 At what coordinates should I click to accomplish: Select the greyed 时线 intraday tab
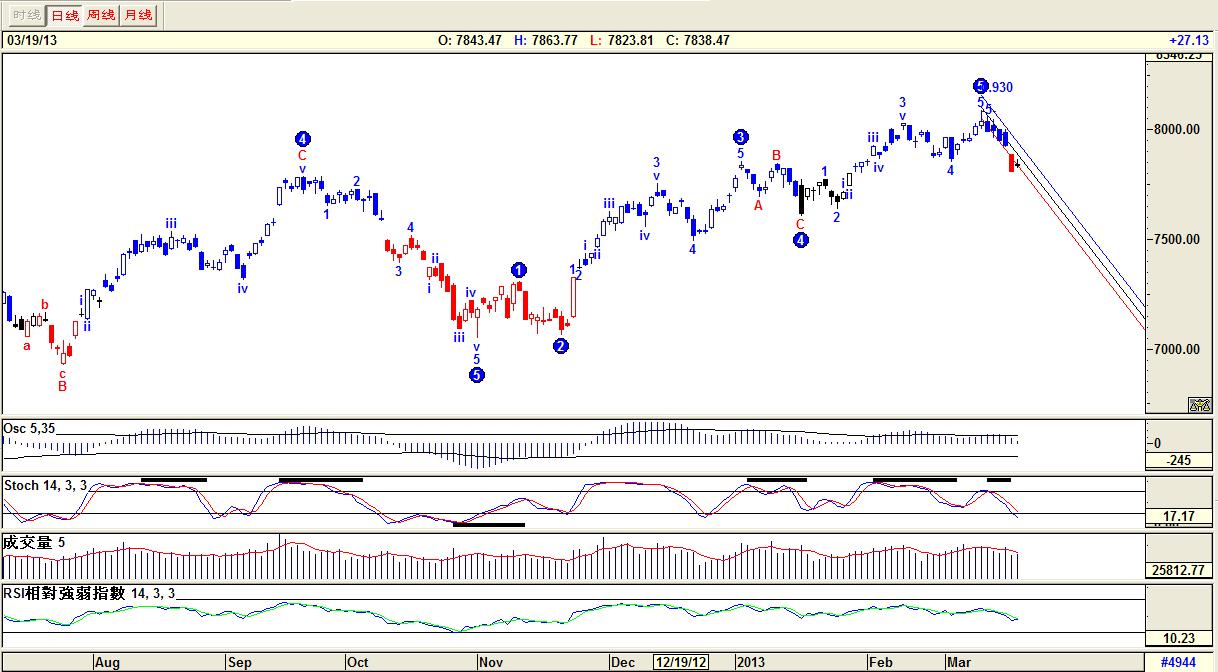(27, 15)
